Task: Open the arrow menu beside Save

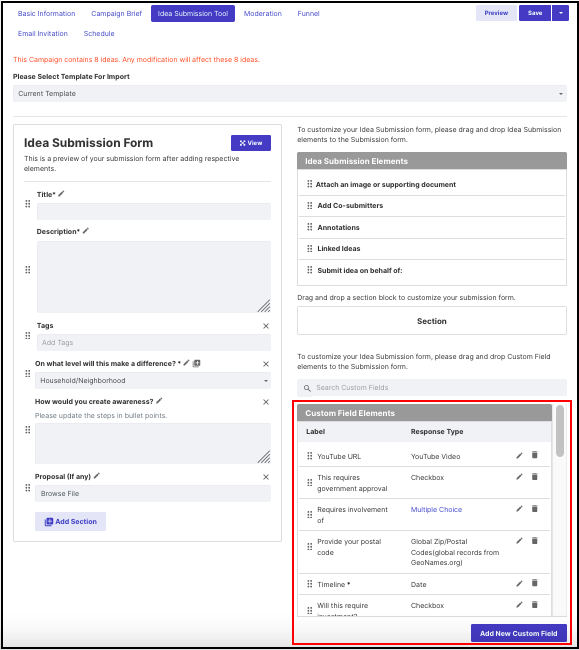Action: click(x=560, y=13)
